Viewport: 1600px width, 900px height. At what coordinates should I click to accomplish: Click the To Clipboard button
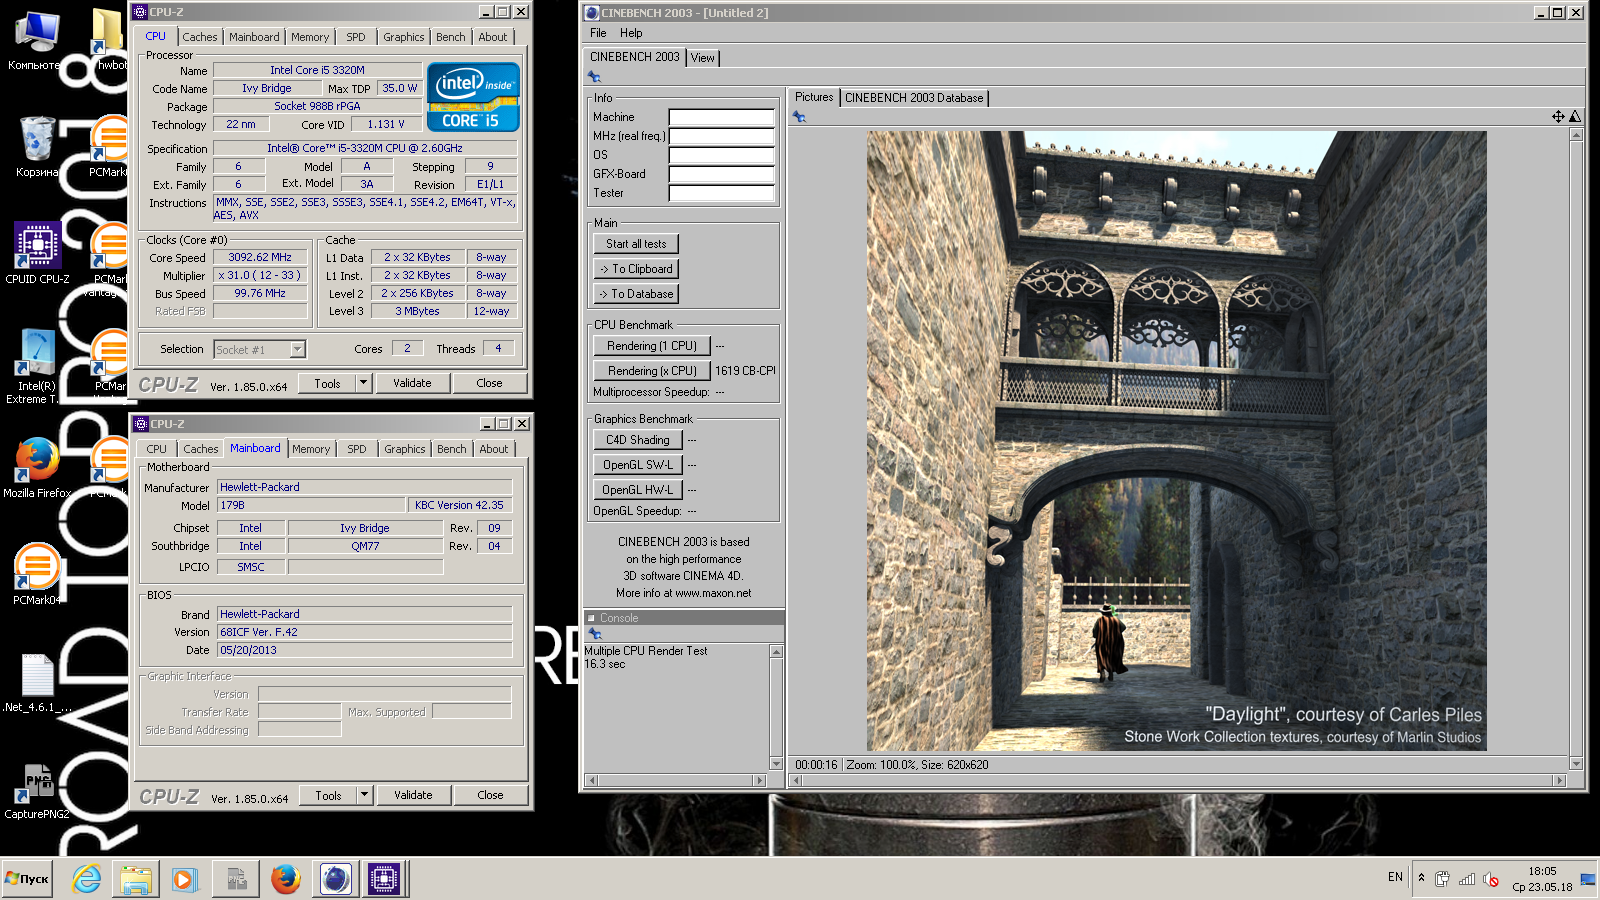pos(636,269)
